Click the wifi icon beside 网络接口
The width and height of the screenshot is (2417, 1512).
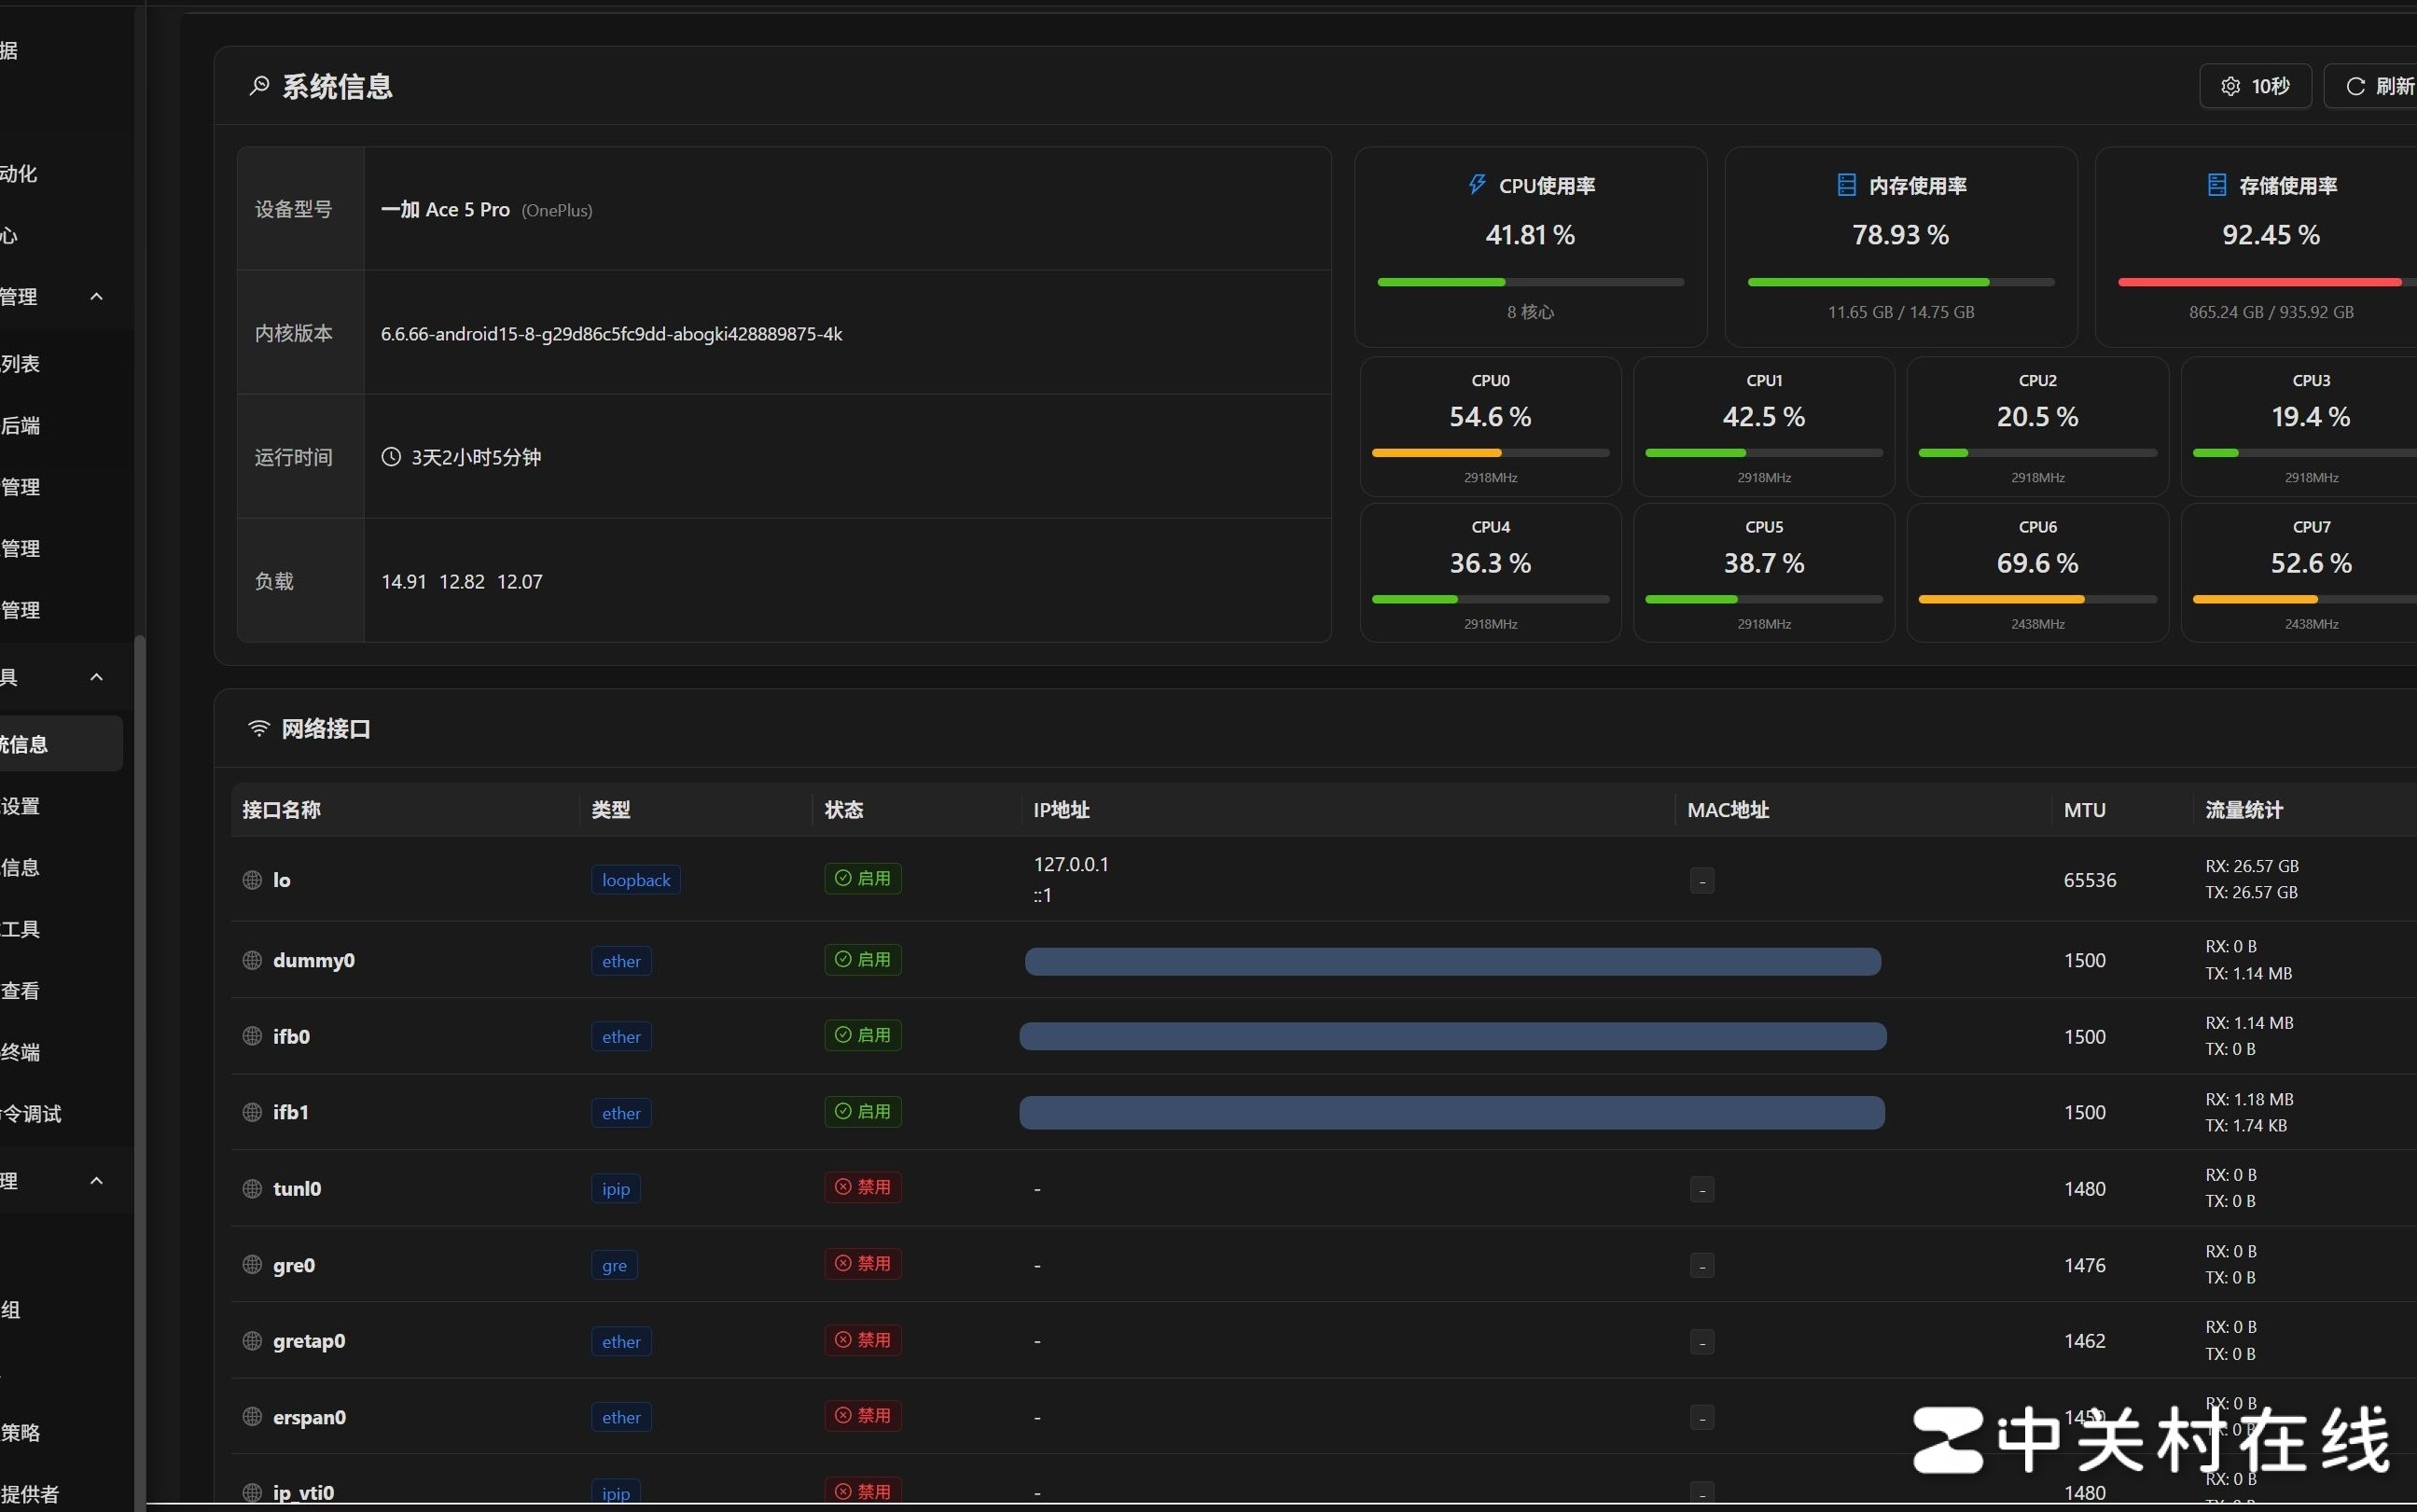coord(259,728)
